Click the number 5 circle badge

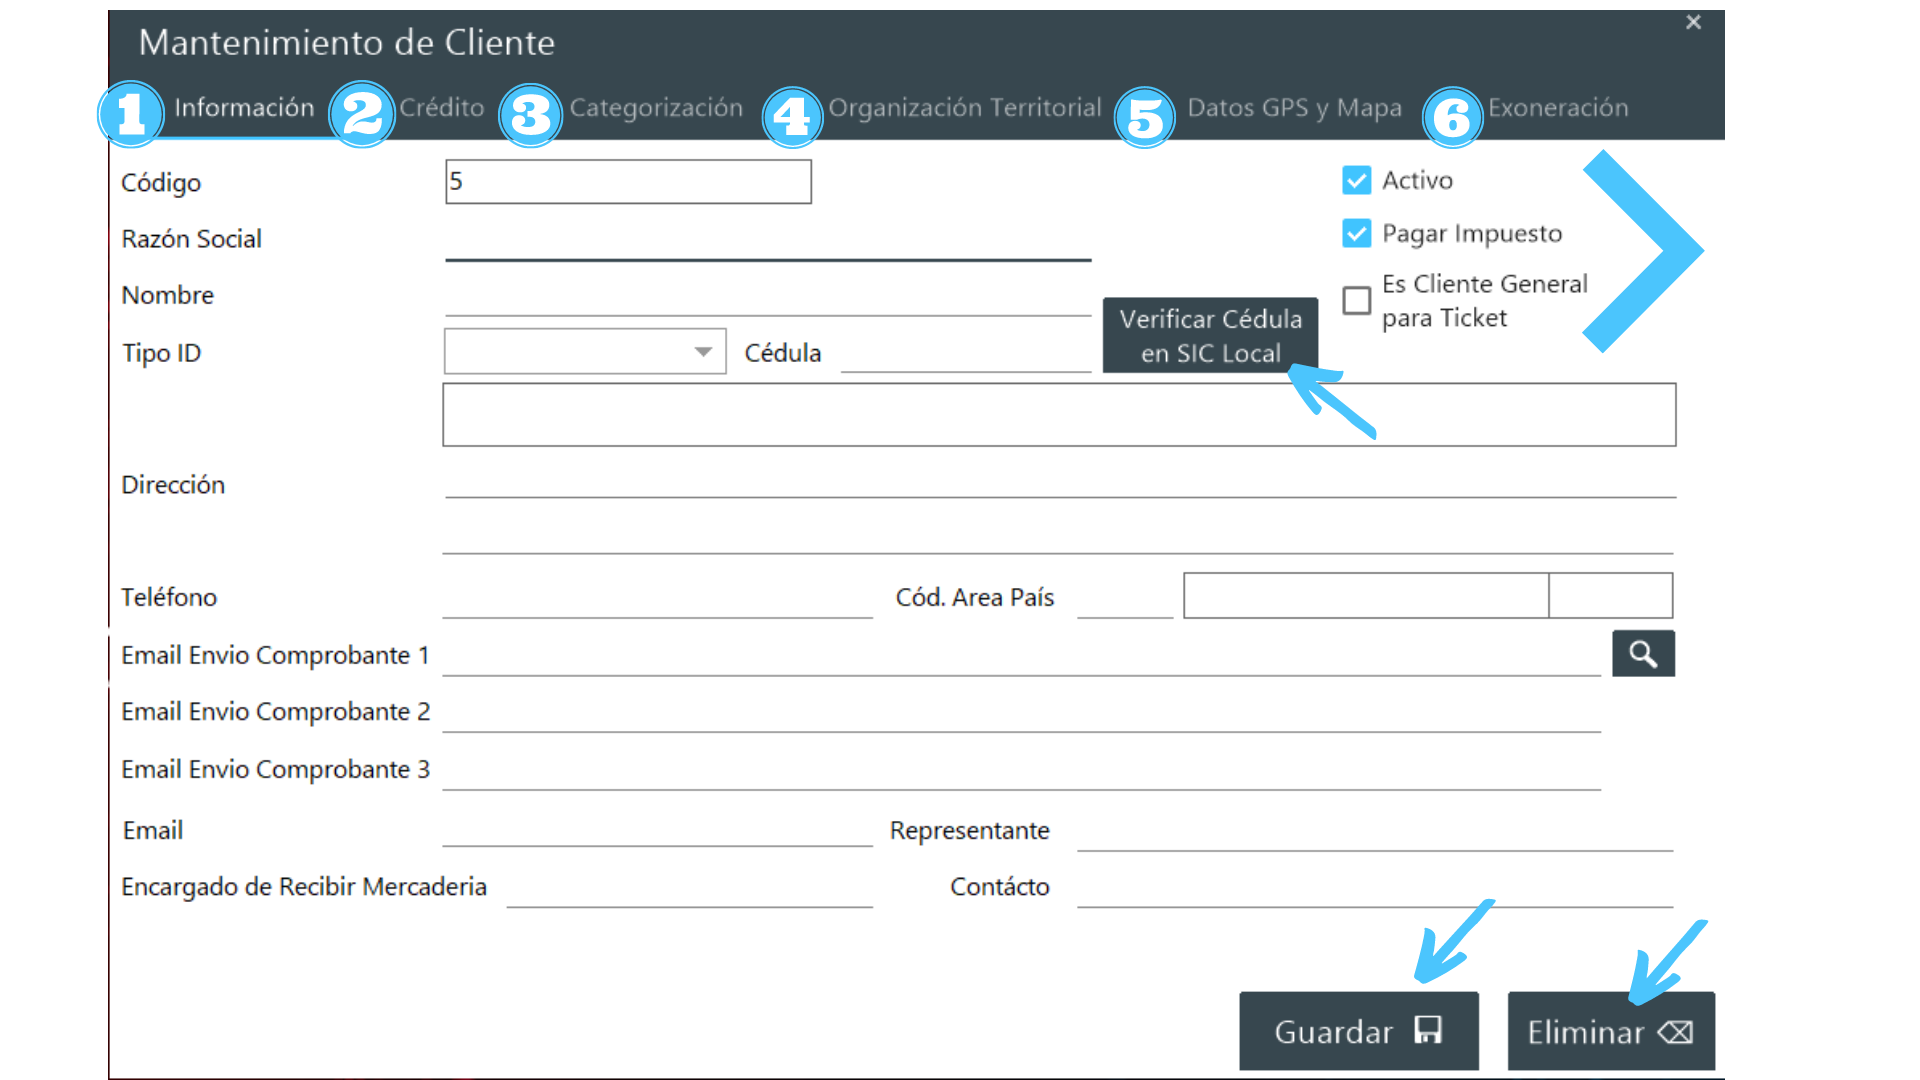(1144, 117)
